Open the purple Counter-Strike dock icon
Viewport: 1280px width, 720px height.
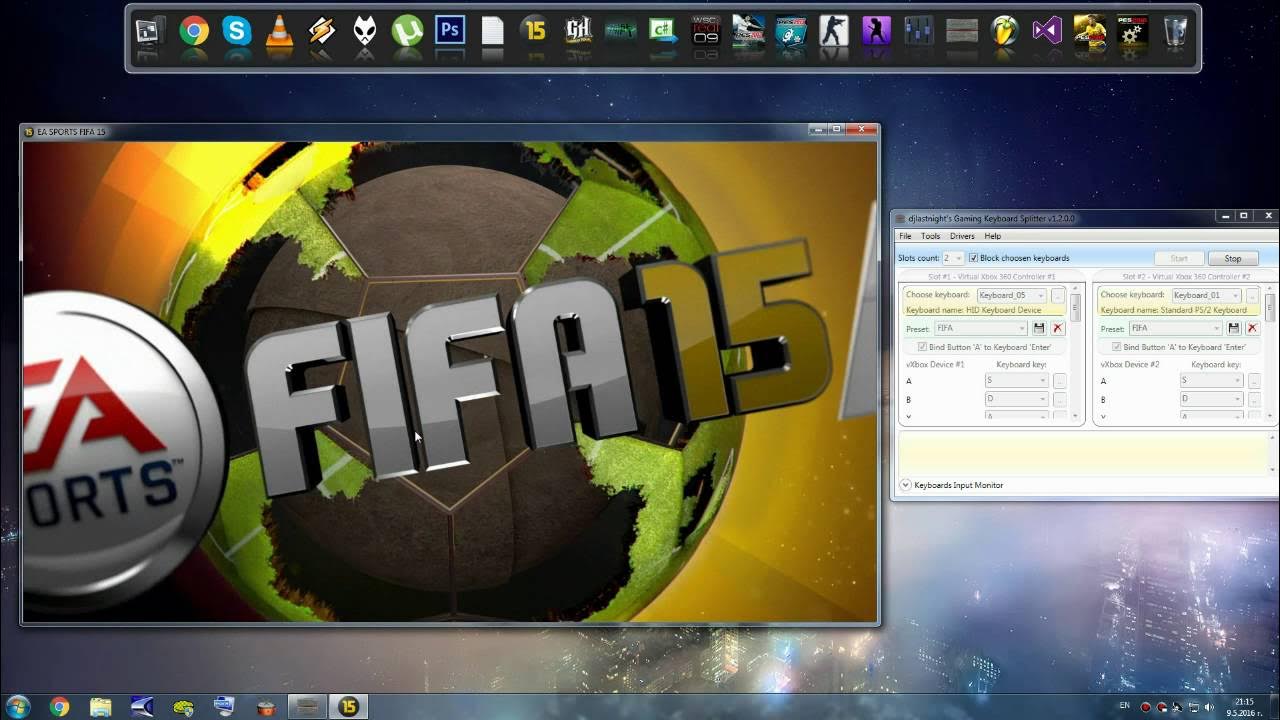pyautogui.click(x=877, y=32)
